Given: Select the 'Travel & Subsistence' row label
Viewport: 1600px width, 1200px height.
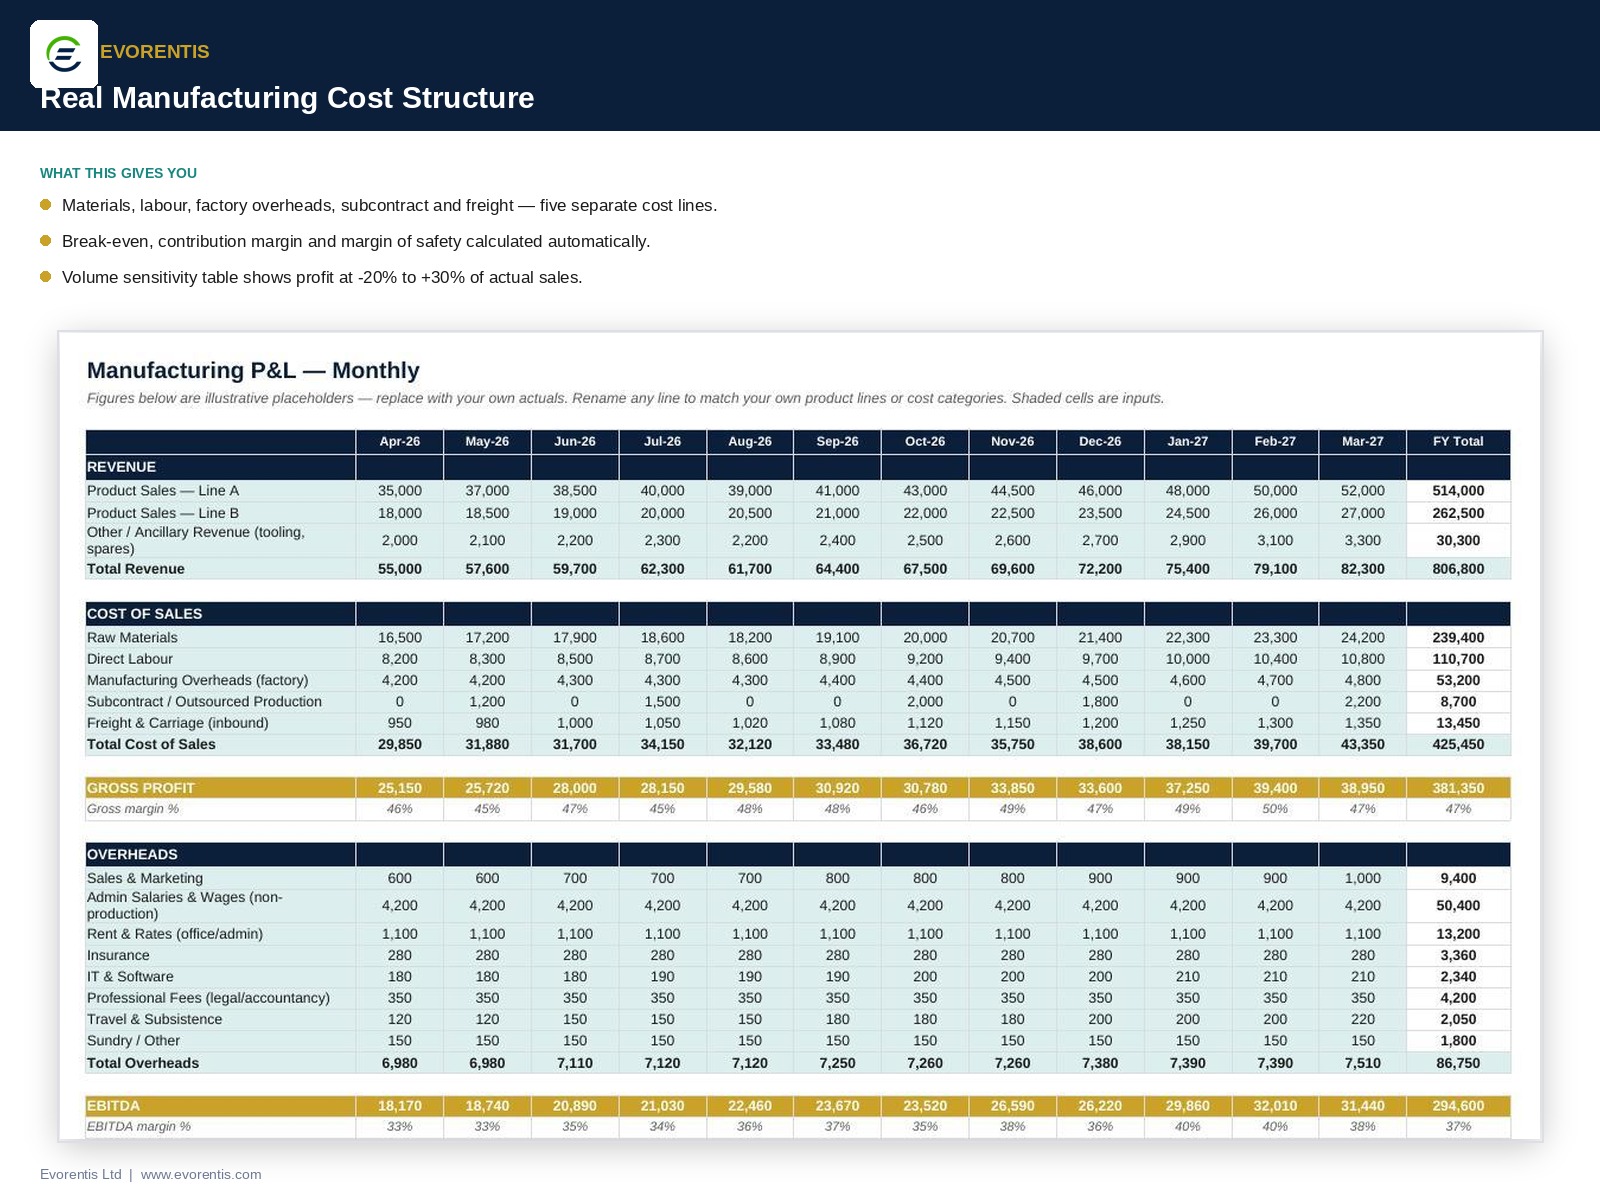Looking at the screenshot, I should coord(155,1019).
